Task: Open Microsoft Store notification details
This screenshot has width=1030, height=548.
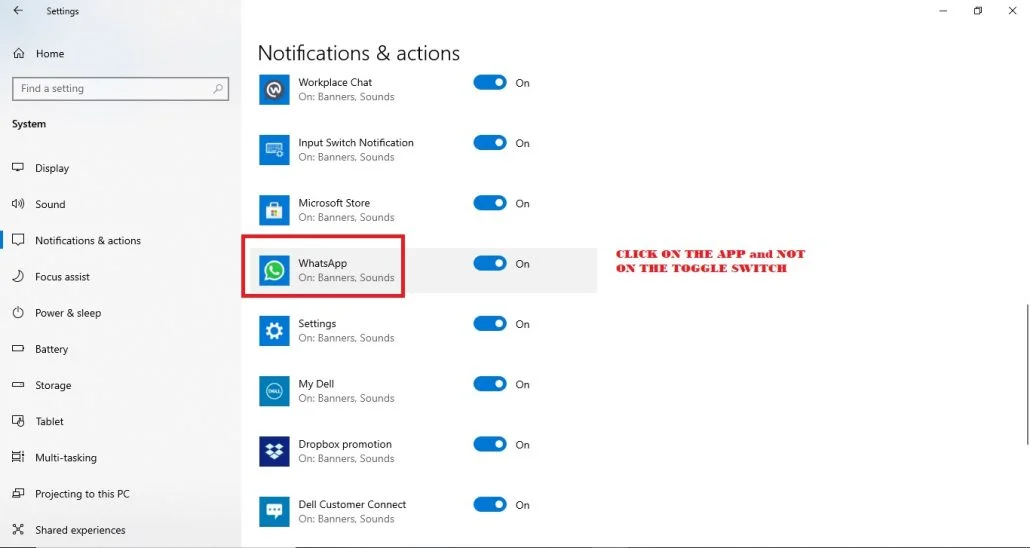Action: coord(334,203)
